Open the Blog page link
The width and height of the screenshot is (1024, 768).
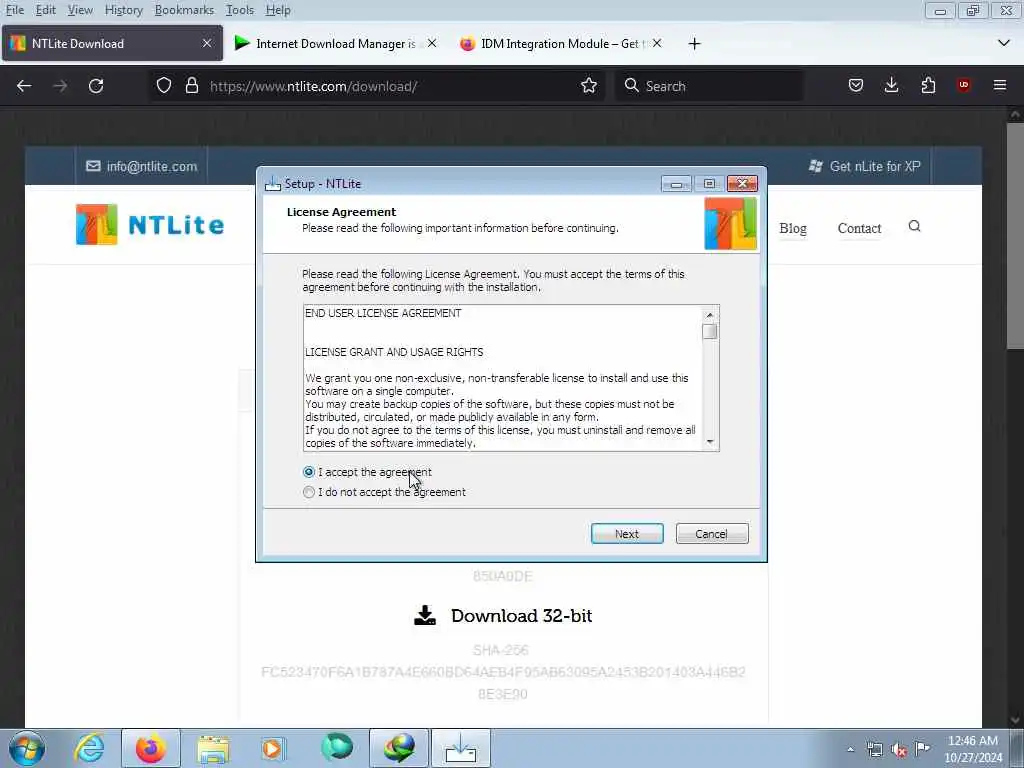[x=793, y=229]
